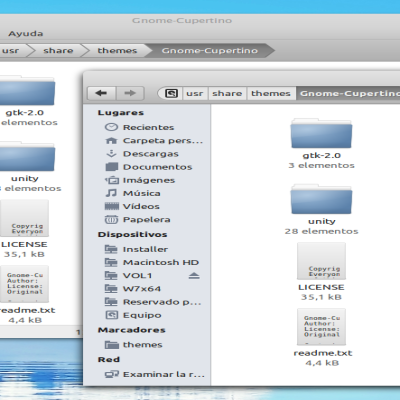The image size is (400, 400).
Task: Open Papelera in the sidebar
Action: [147, 220]
